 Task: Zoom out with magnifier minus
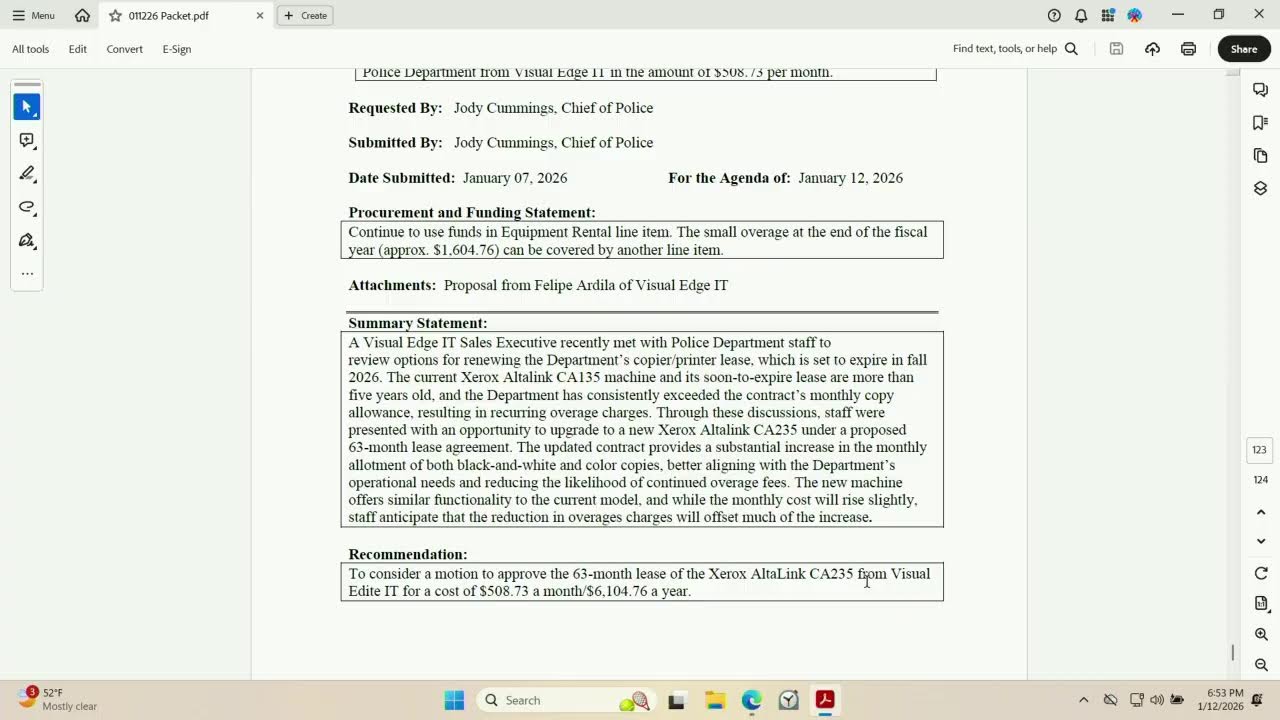coord(1261,665)
